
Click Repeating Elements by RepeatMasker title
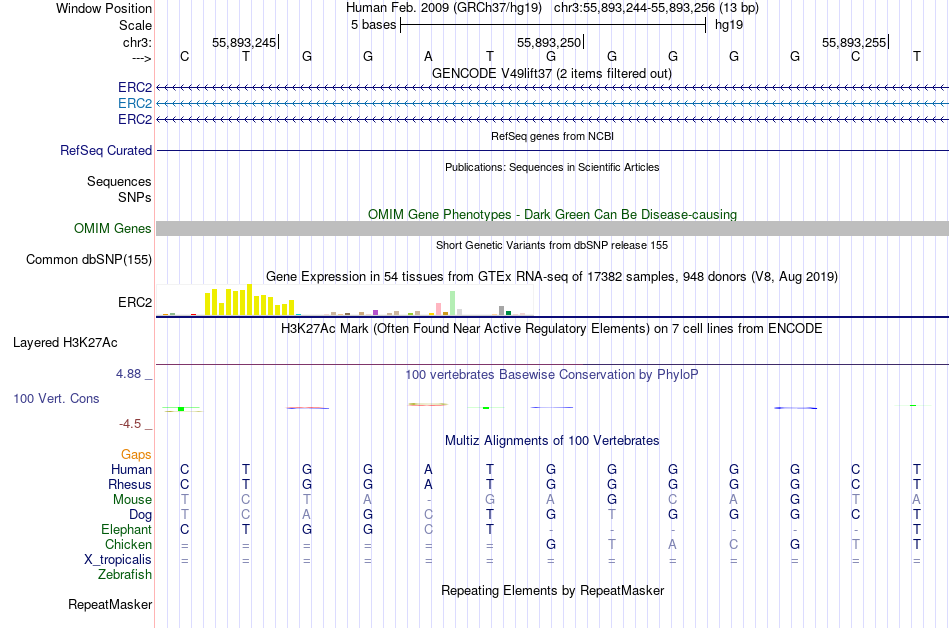pos(552,590)
